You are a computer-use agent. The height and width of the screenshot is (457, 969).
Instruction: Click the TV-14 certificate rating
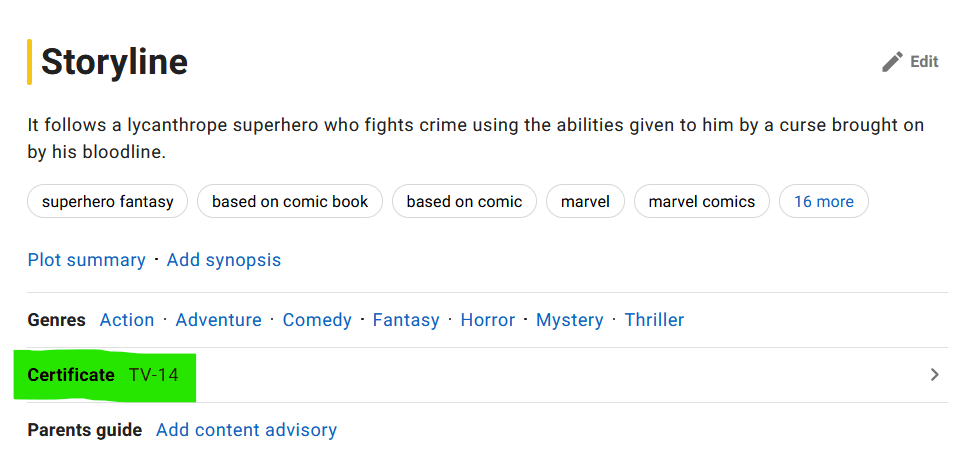pos(154,375)
